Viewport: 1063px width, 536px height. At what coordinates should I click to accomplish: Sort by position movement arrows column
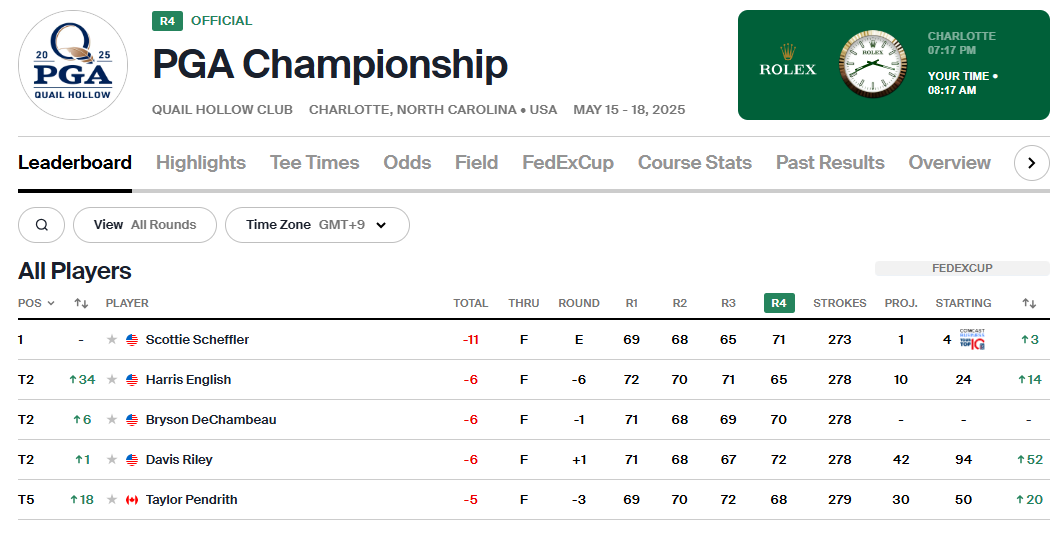(x=81, y=303)
